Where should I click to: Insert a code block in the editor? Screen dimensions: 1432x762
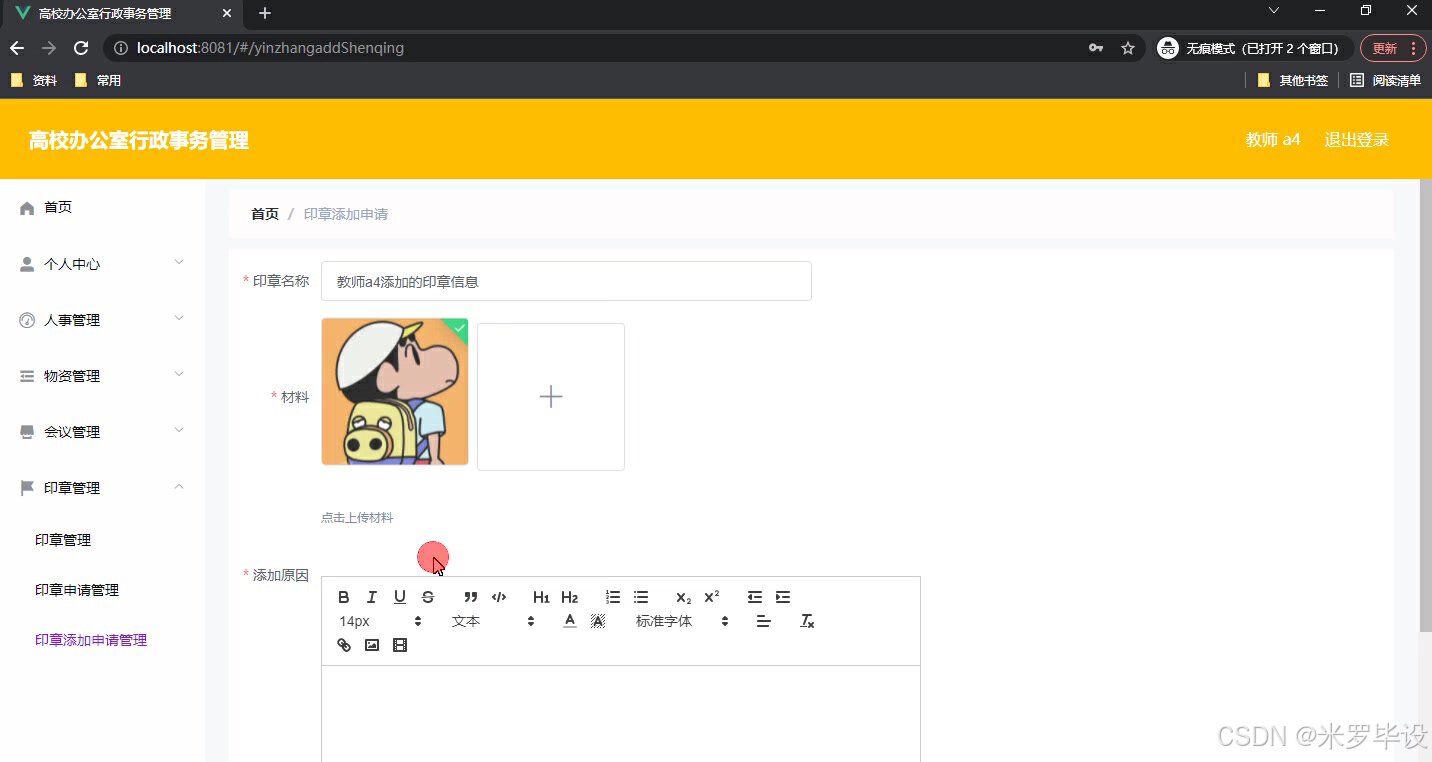point(499,597)
